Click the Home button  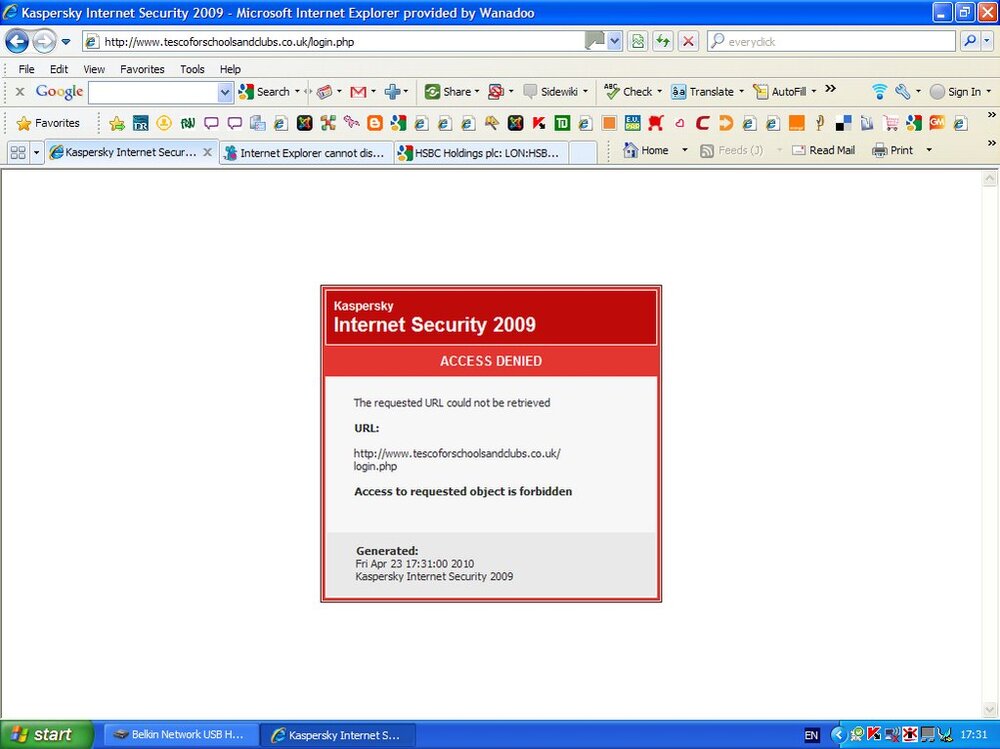click(646, 151)
